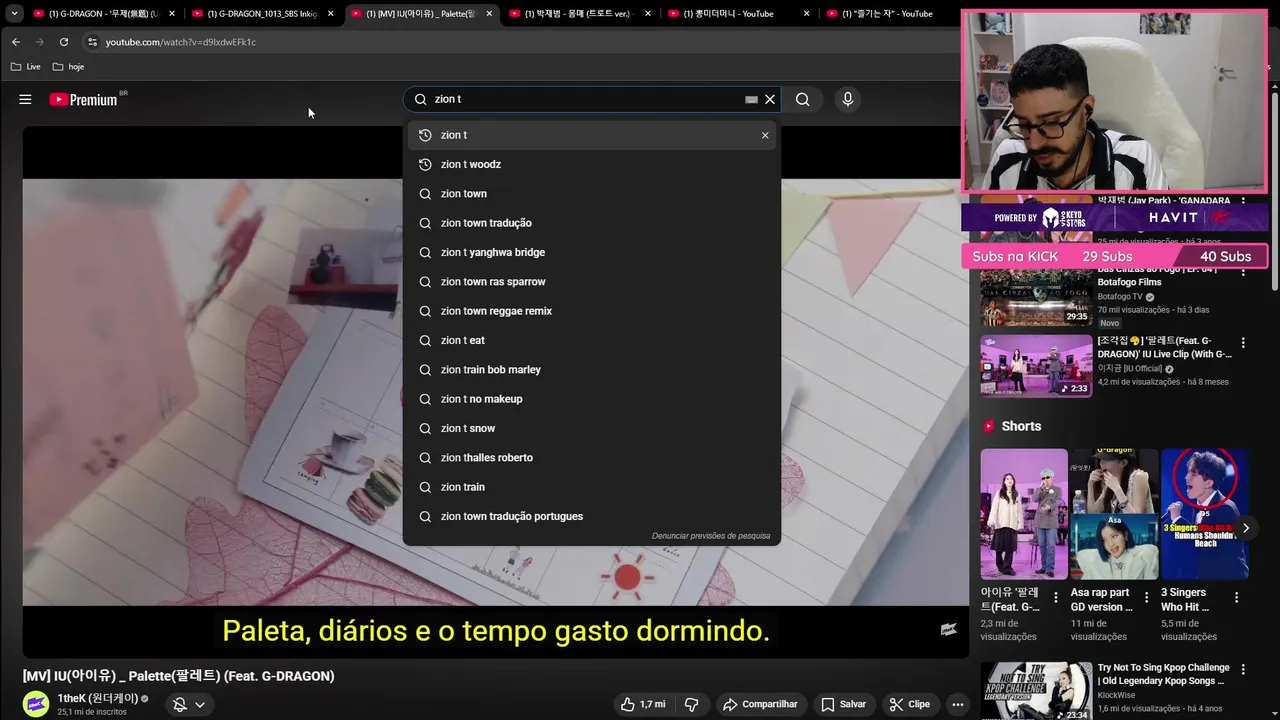Image resolution: width=1280 pixels, height=720 pixels.
Task: Click Salvar to save video
Action: pyautogui.click(x=843, y=704)
